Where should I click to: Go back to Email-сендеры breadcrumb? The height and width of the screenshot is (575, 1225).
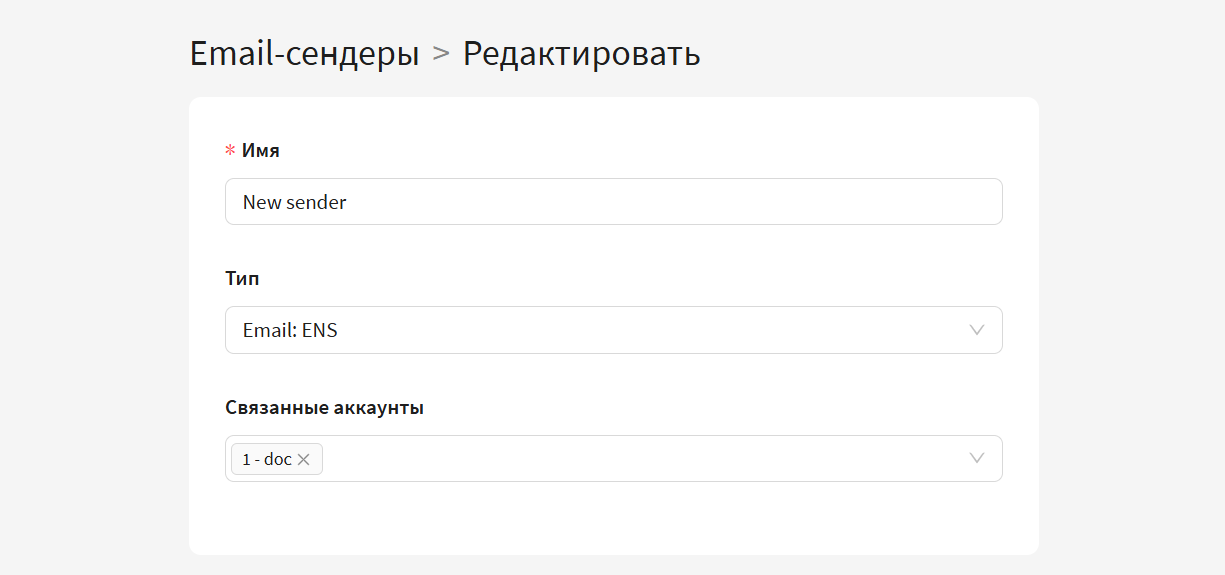coord(304,54)
